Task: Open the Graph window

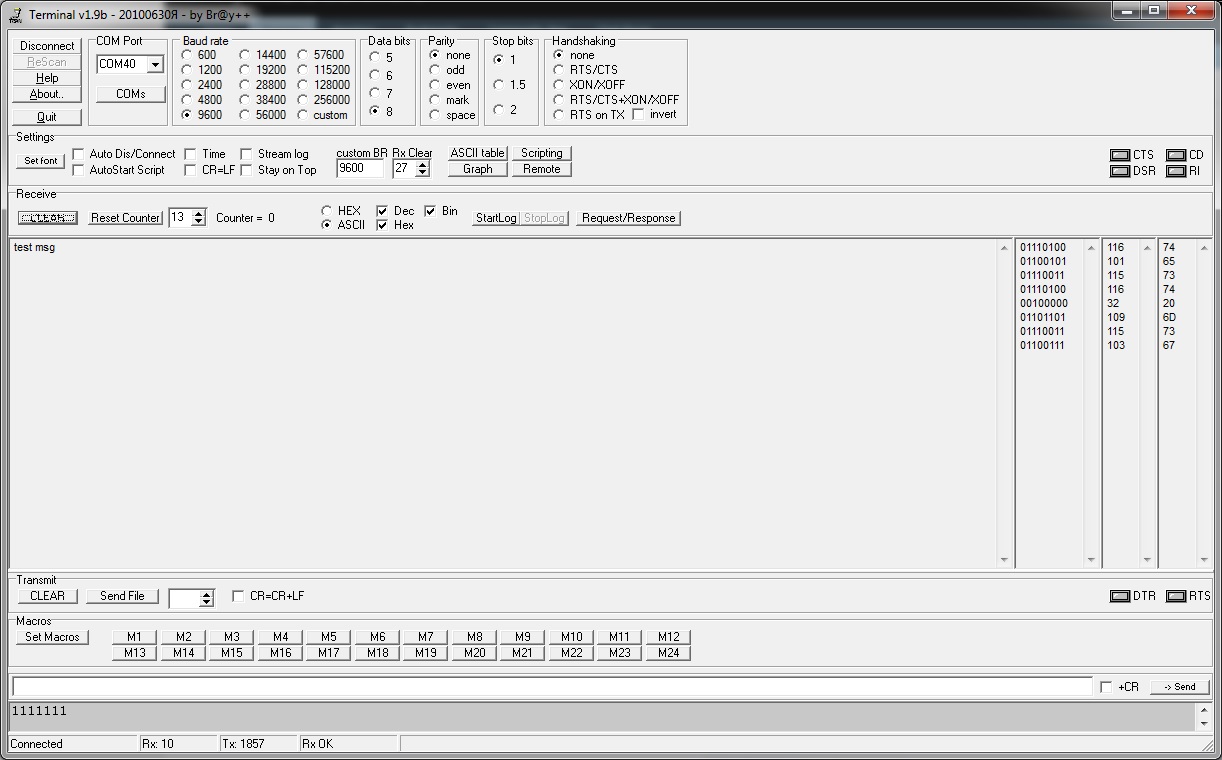Action: [478, 169]
